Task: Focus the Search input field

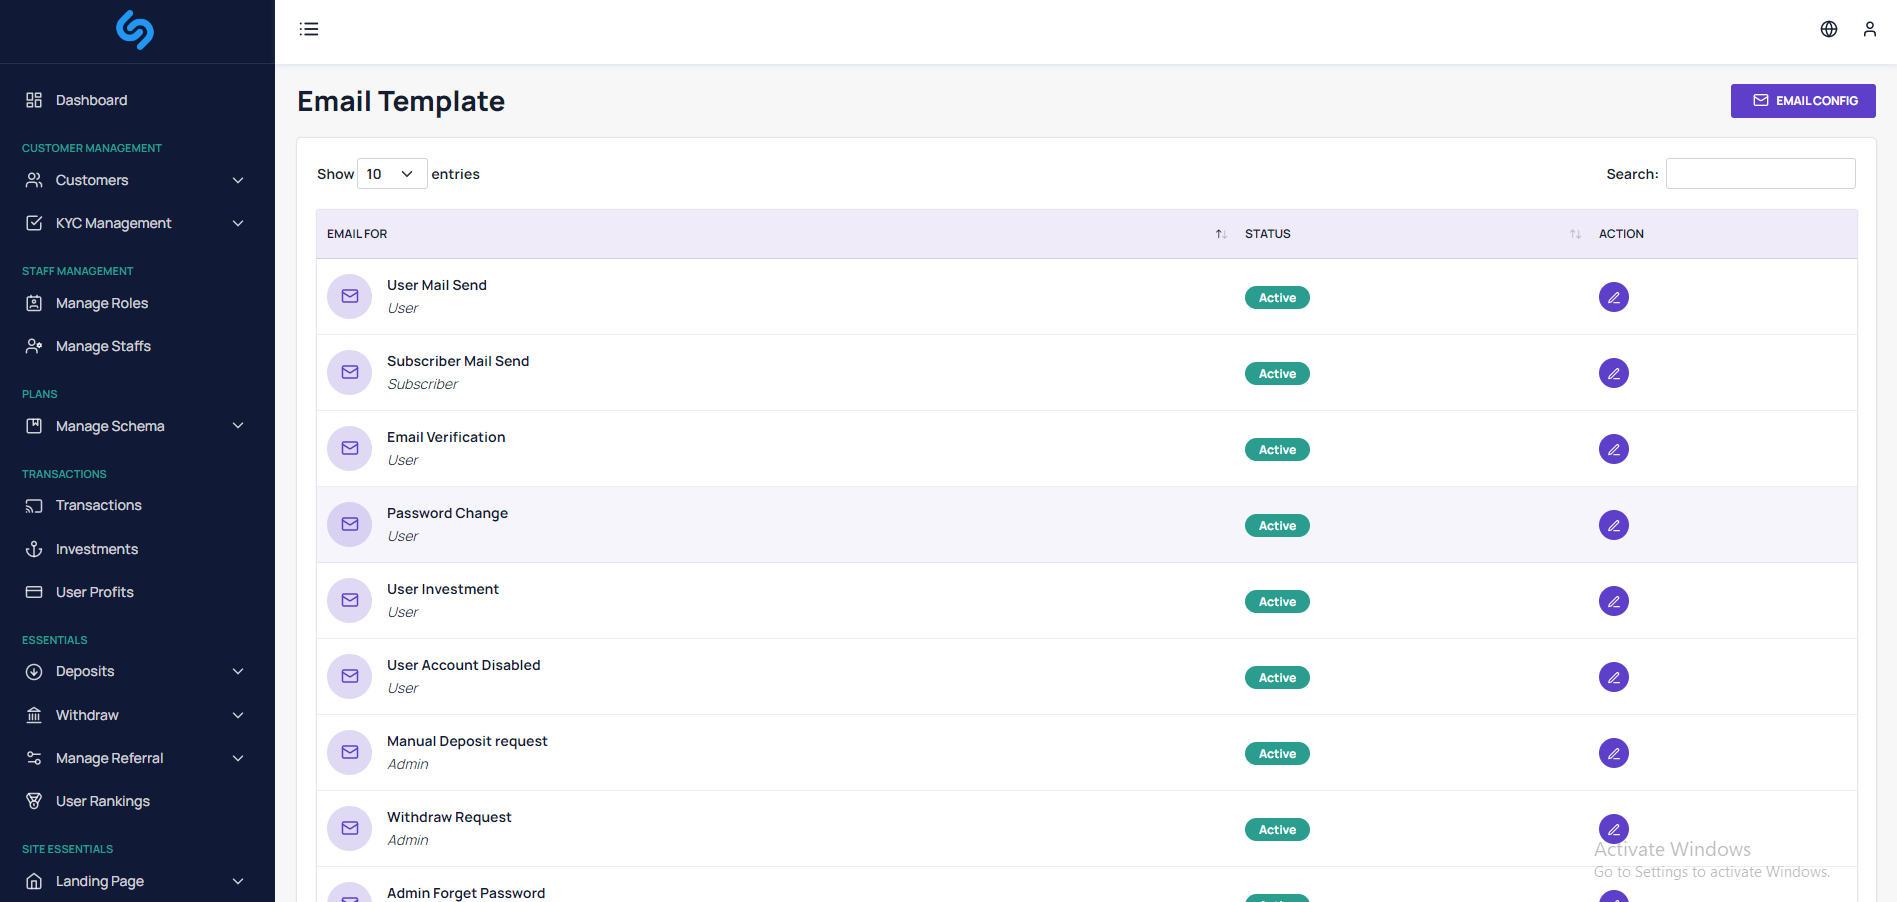Action: point(1759,174)
